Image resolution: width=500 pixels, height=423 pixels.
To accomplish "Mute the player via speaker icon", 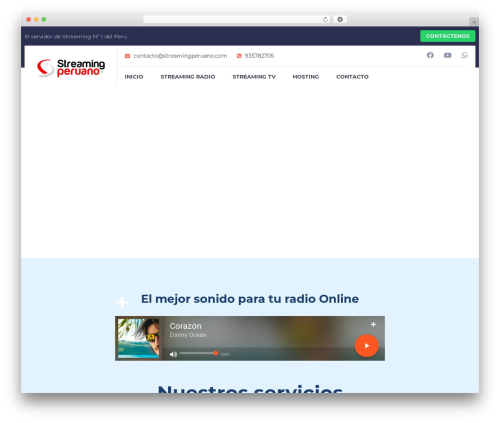I will (x=173, y=354).
